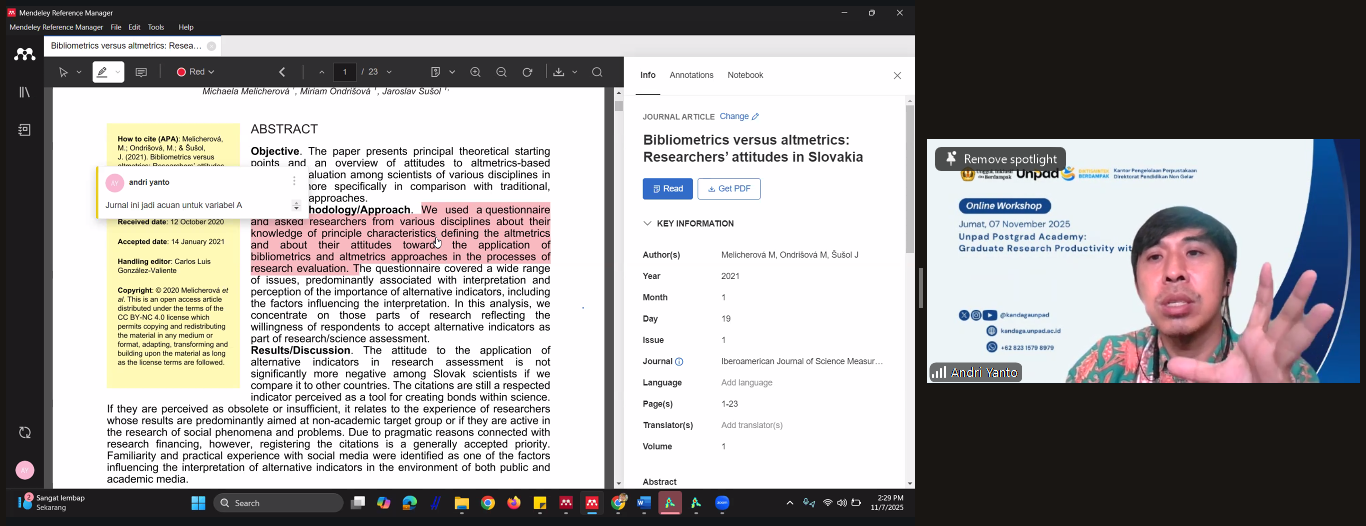The width and height of the screenshot is (1366, 526).
Task: Show hidden system tray icons
Action: click(x=790, y=503)
